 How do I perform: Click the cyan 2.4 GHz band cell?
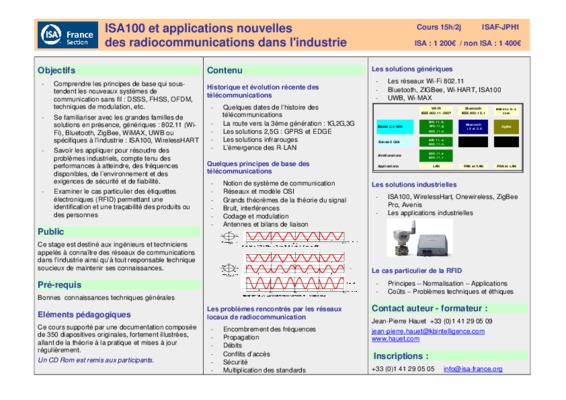[395, 127]
